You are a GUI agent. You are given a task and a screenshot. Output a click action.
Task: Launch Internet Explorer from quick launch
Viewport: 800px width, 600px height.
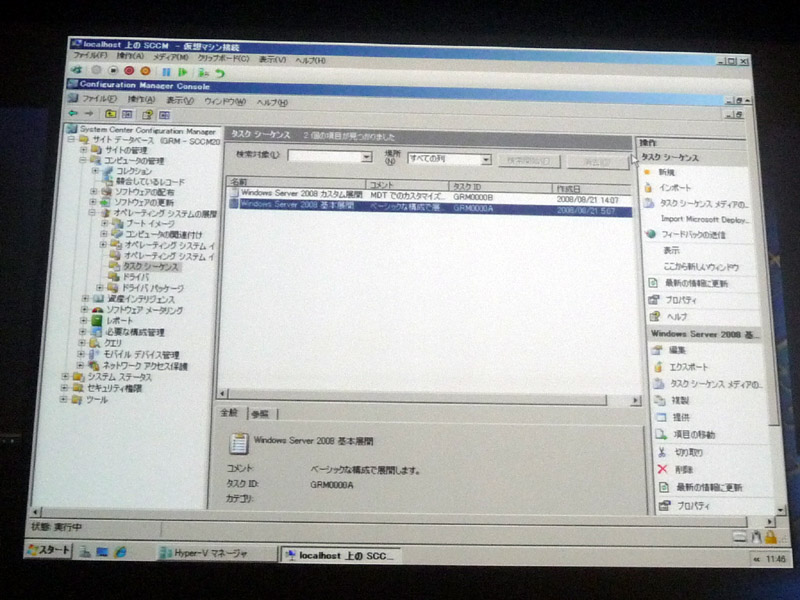[x=121, y=552]
